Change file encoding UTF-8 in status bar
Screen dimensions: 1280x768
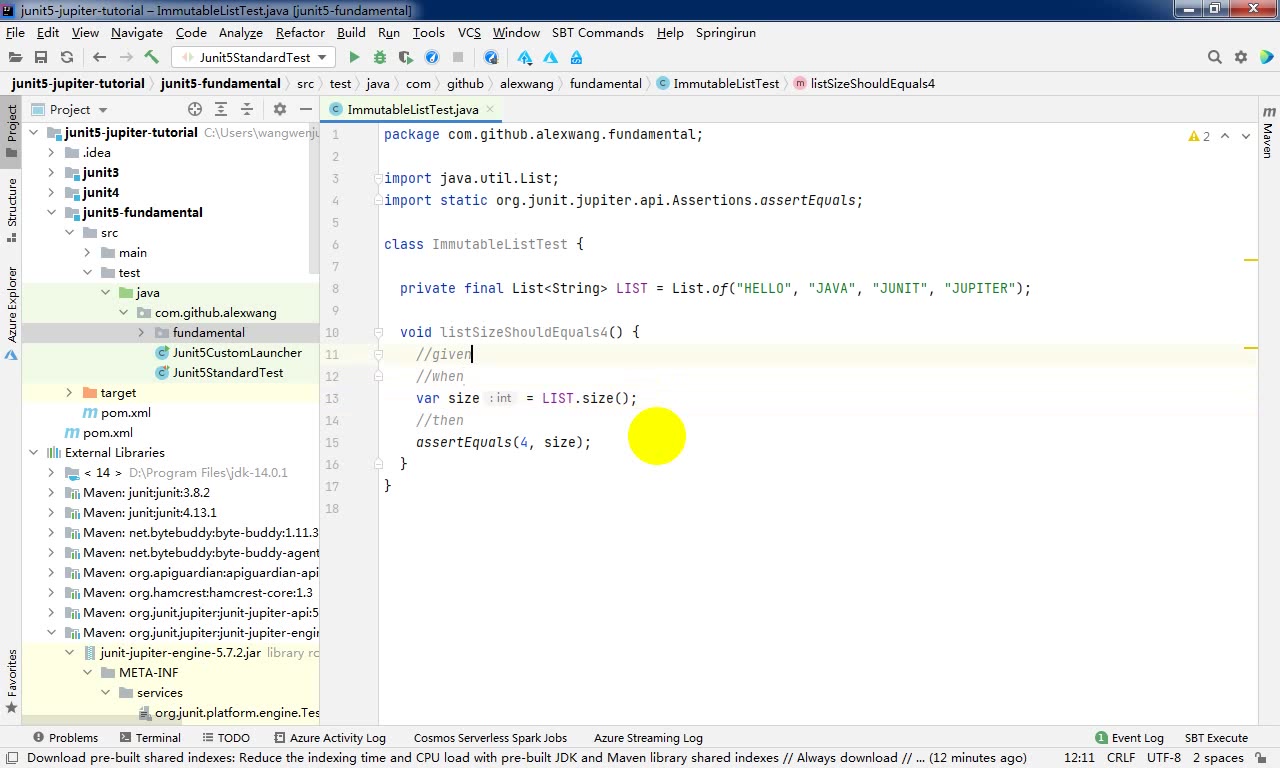coord(1164,758)
